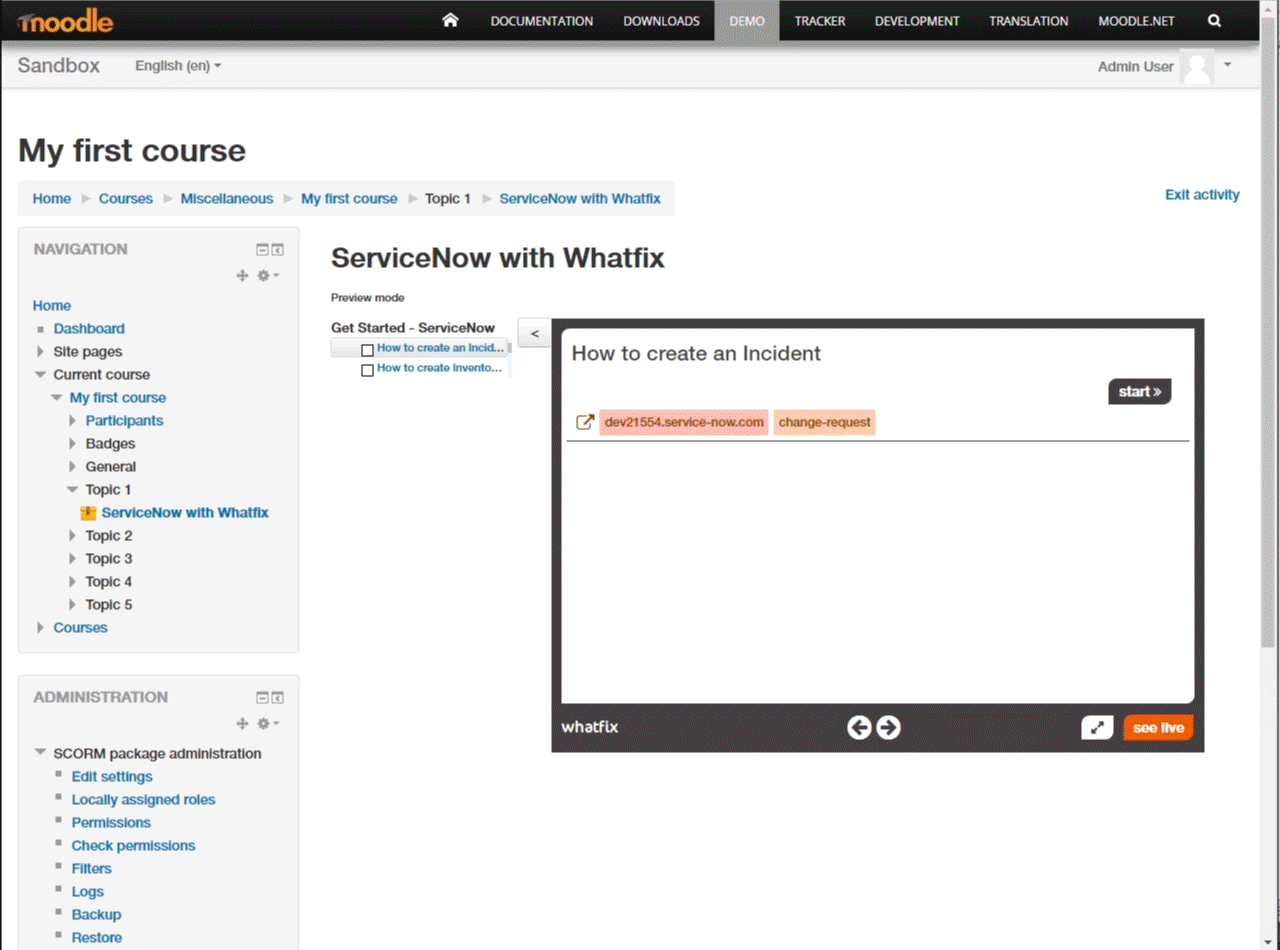This screenshot has width=1280, height=950.
Task: Open the Development menu item
Action: 917,21
